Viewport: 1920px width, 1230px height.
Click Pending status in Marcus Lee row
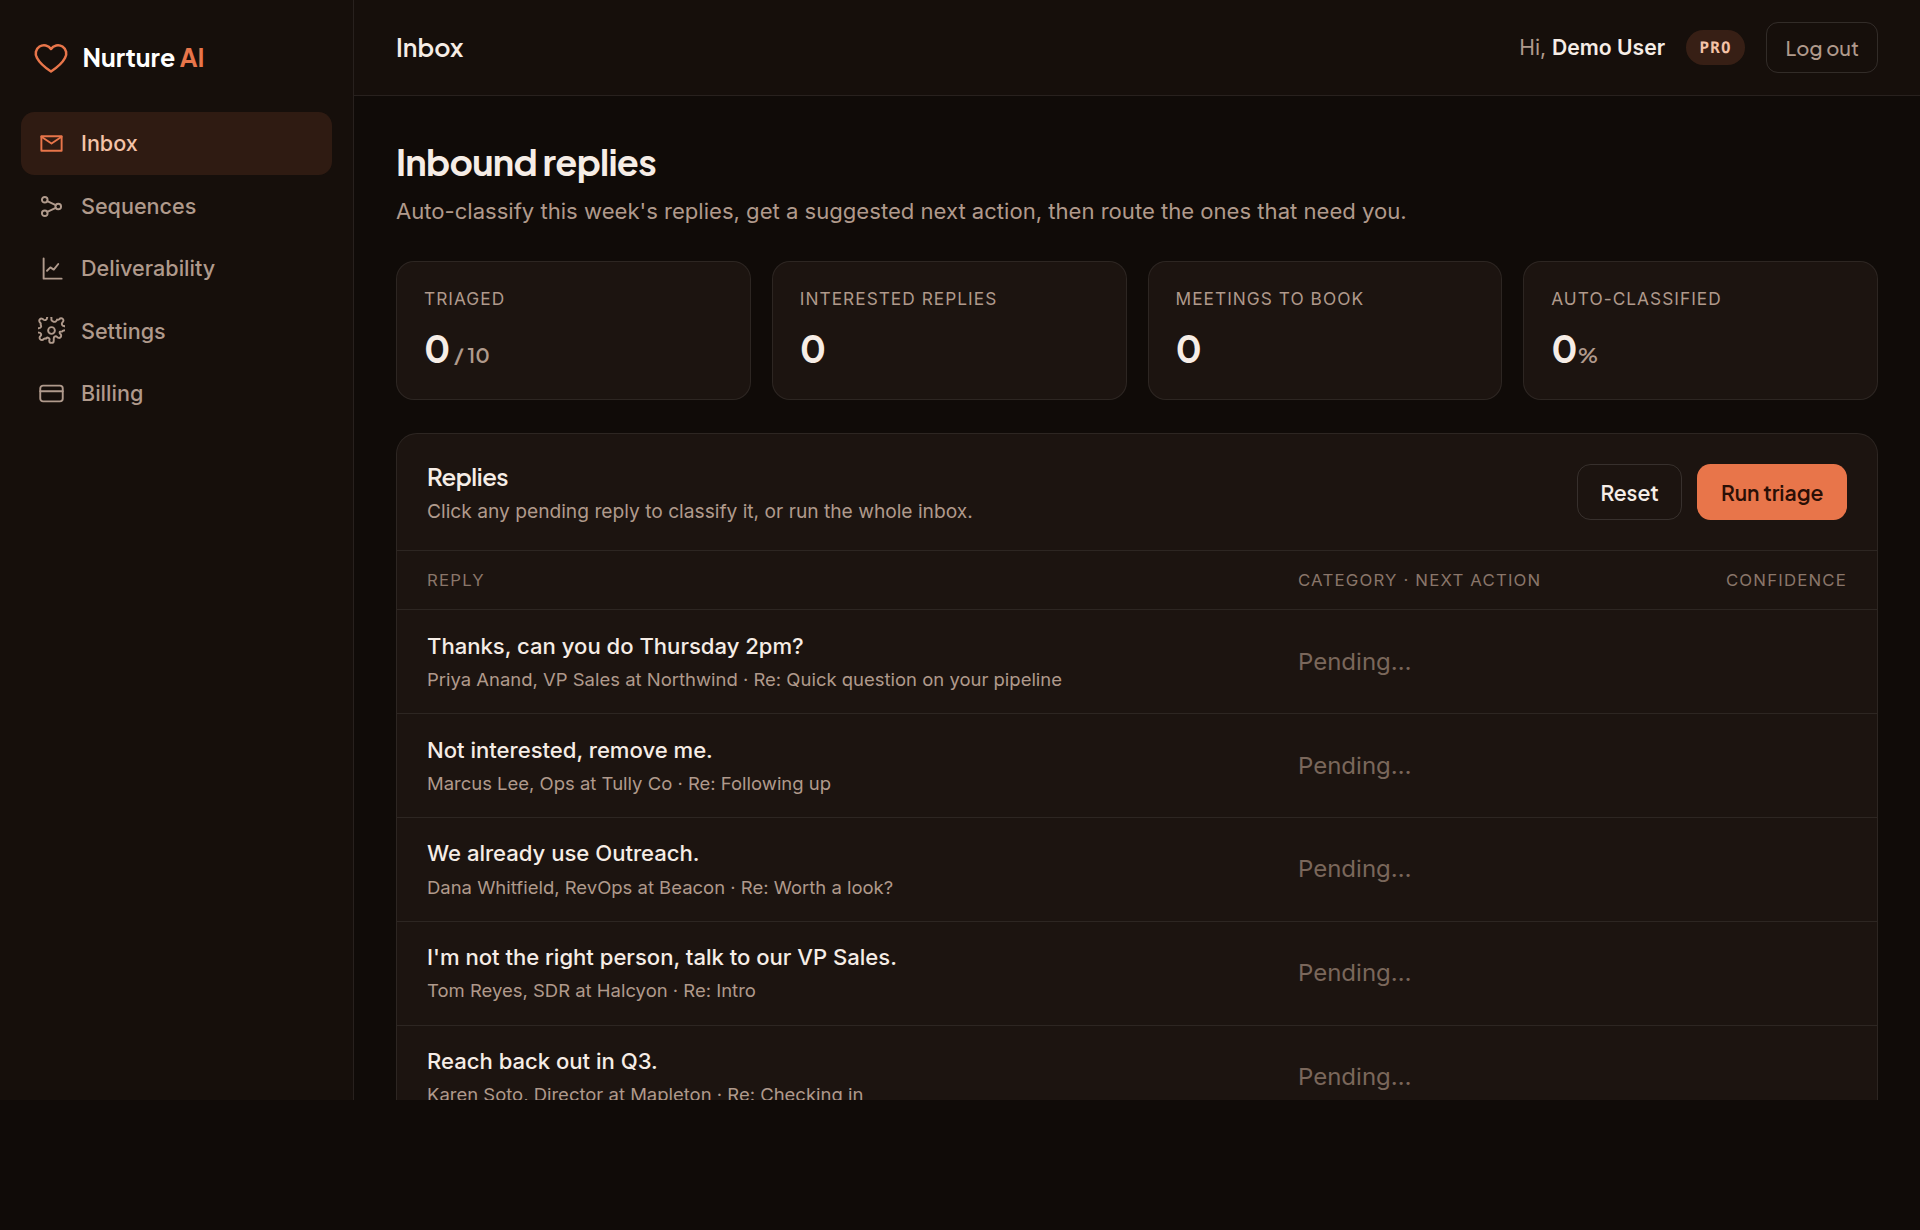pyautogui.click(x=1354, y=766)
